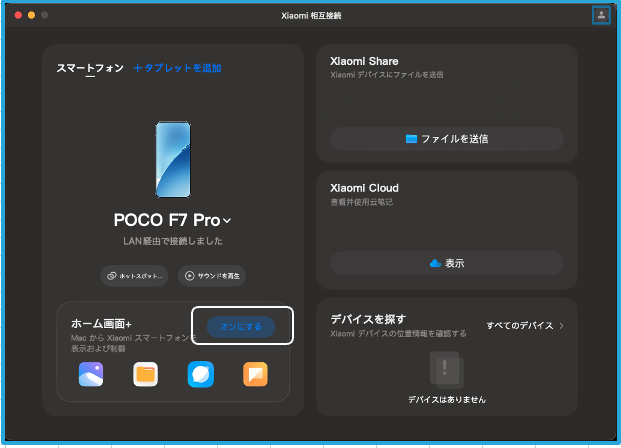Click the デバイスを探す heading
The image size is (621, 448).
(367, 319)
